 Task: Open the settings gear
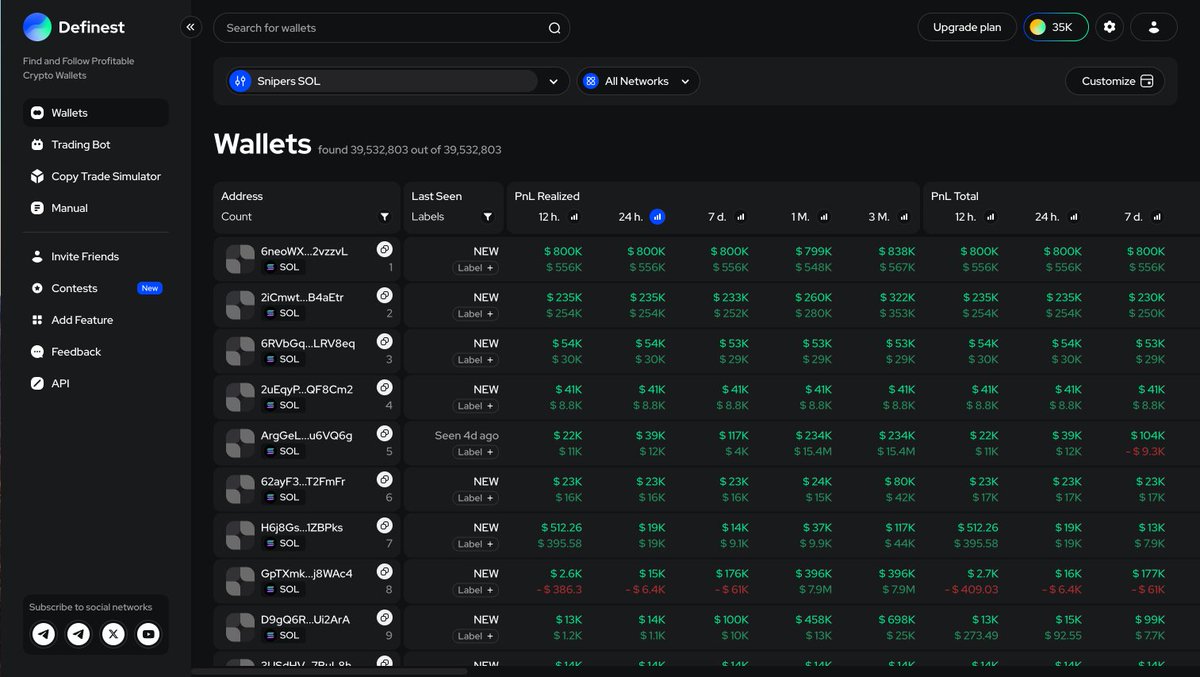point(1109,27)
